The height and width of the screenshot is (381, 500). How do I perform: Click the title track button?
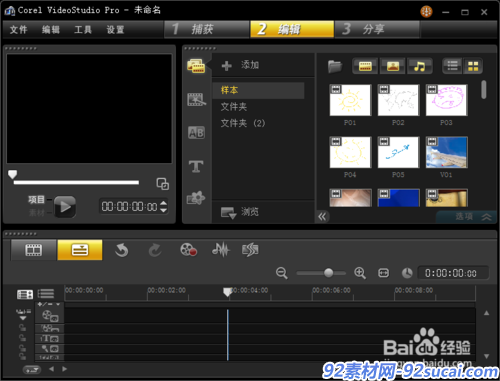click(50, 339)
